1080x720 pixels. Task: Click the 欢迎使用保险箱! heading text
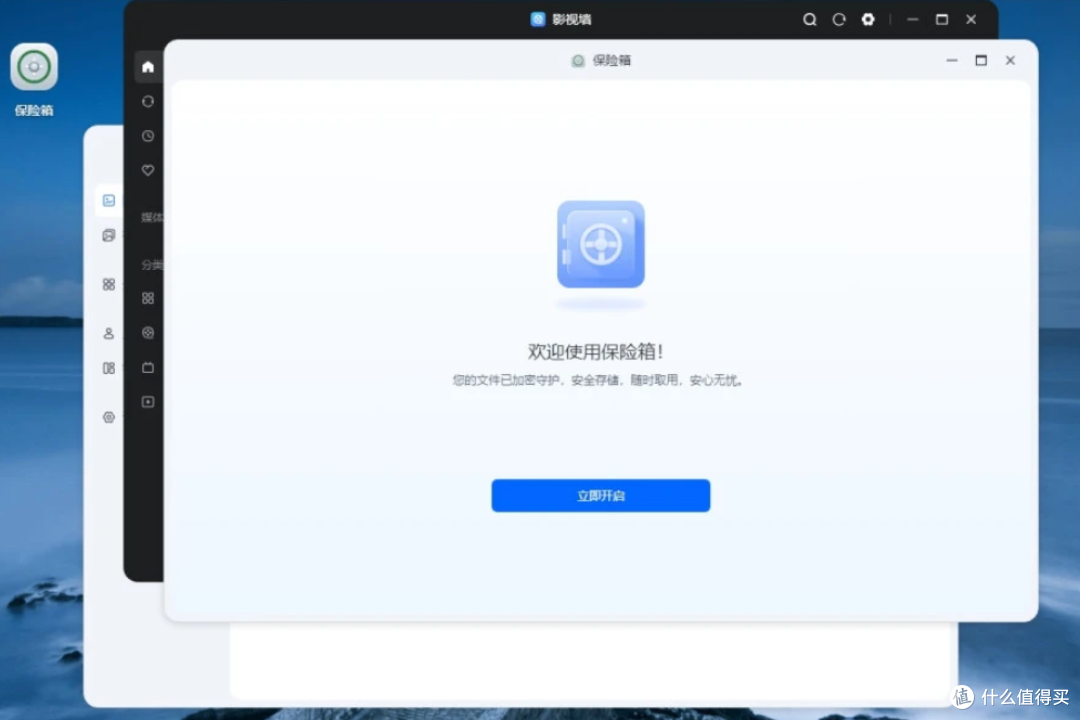point(596,351)
